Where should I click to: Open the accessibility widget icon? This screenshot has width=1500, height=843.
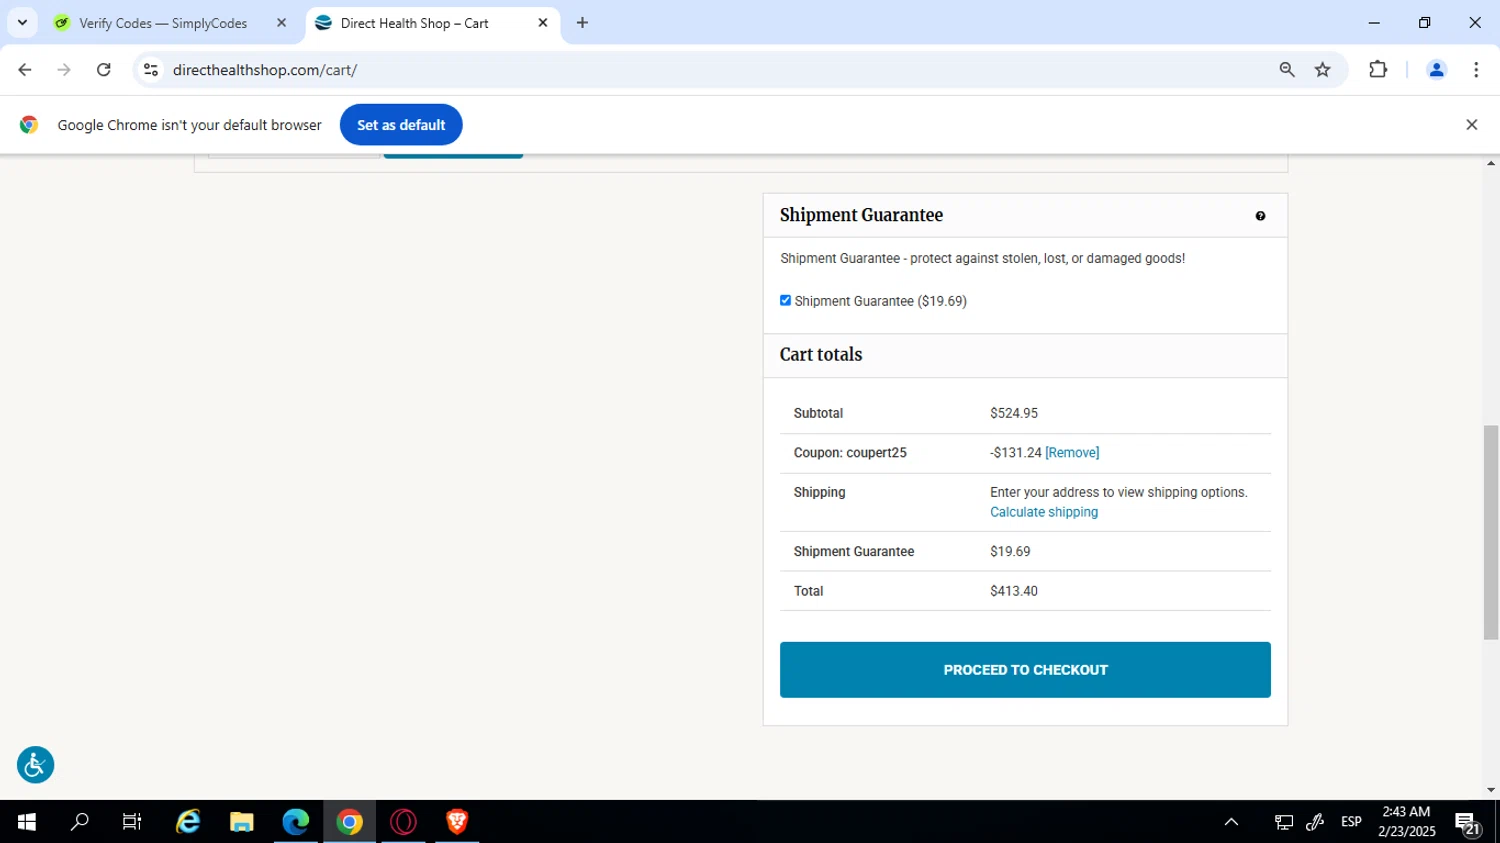click(x=35, y=765)
